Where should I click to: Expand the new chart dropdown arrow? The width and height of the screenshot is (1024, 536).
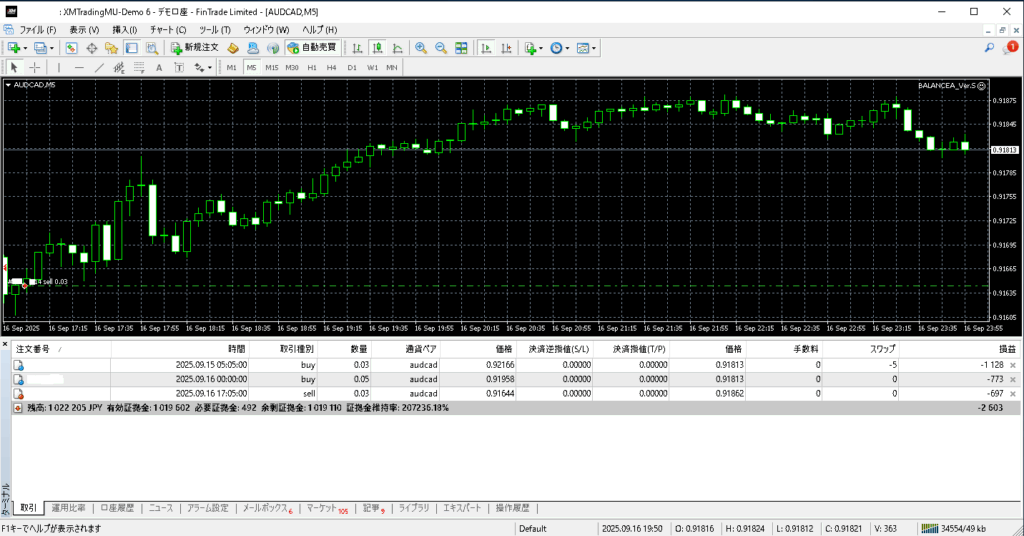pyautogui.click(x=24, y=48)
